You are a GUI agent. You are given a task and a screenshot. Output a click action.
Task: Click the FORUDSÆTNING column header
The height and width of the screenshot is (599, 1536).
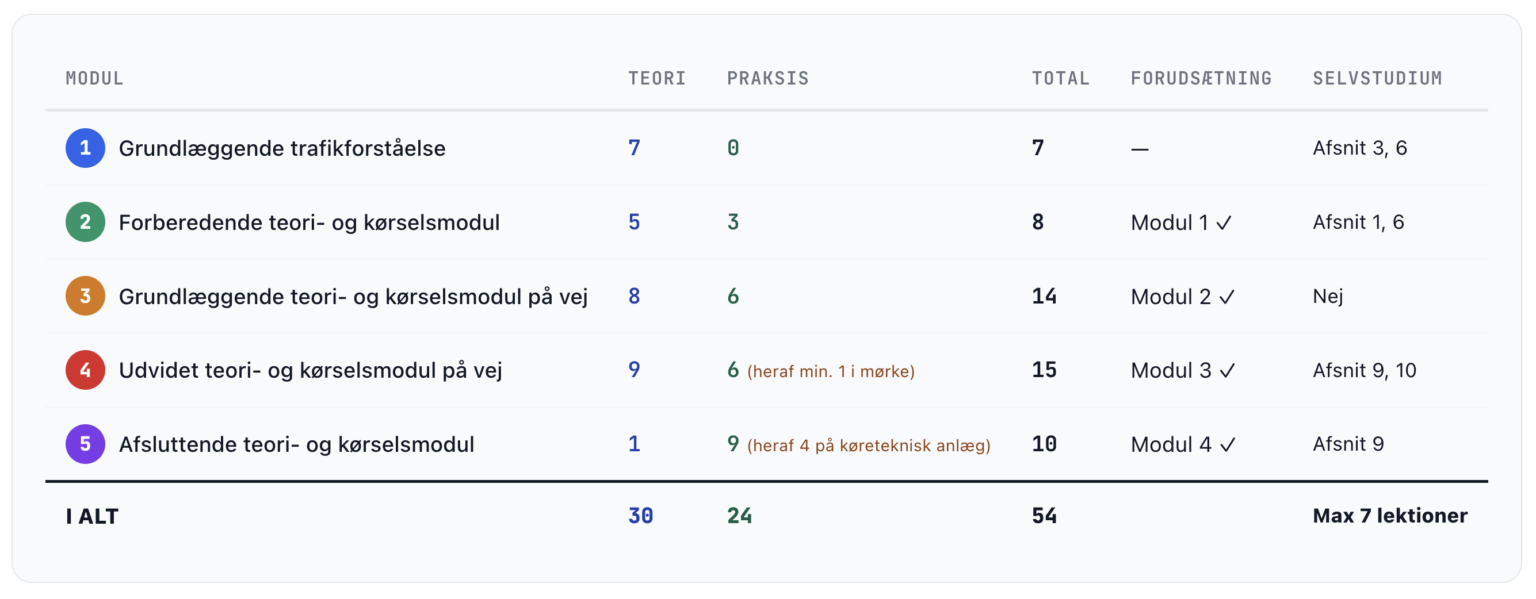click(1201, 78)
